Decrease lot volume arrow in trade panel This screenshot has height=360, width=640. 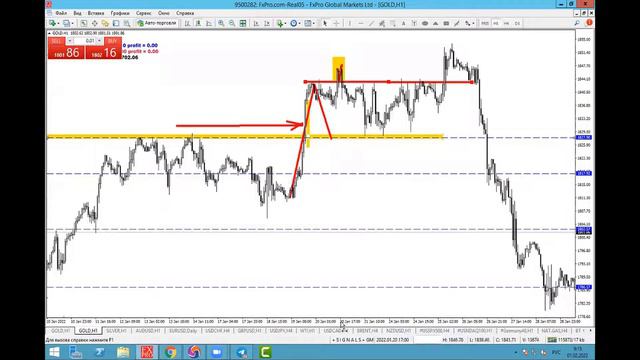[x=69, y=41]
